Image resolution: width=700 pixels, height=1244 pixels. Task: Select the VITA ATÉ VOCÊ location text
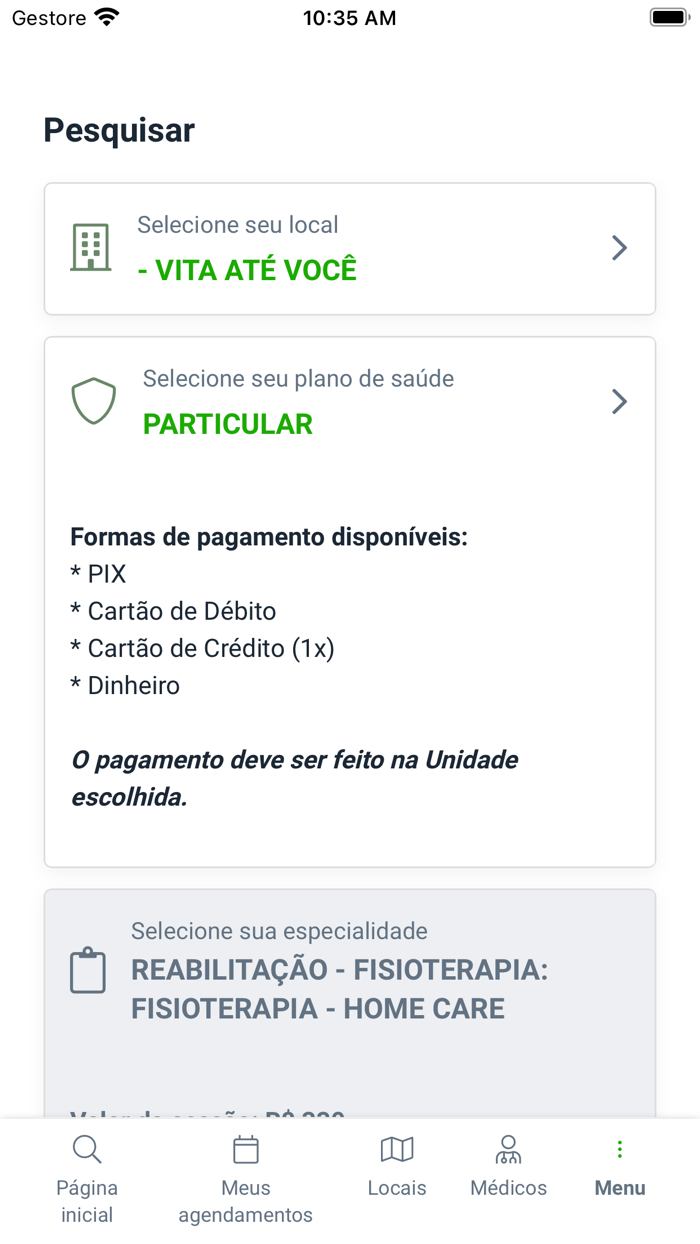tap(249, 269)
